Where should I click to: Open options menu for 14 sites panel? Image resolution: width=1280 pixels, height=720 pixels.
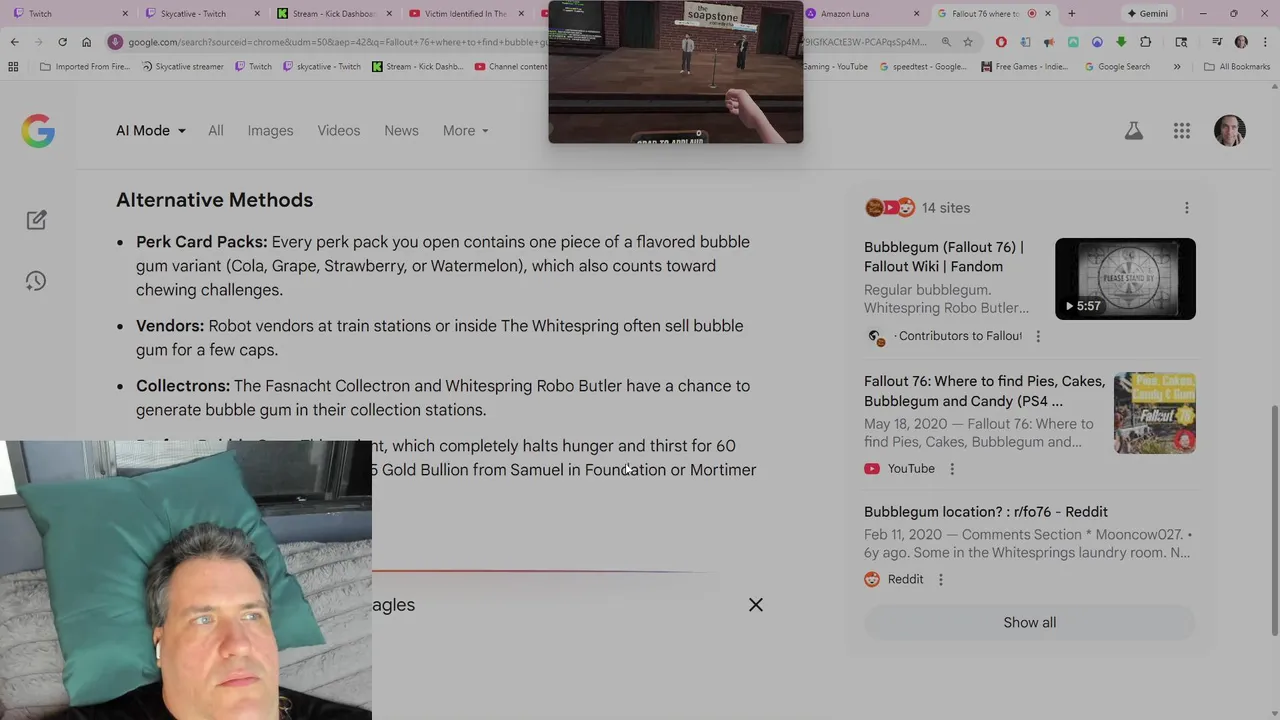(x=1187, y=208)
